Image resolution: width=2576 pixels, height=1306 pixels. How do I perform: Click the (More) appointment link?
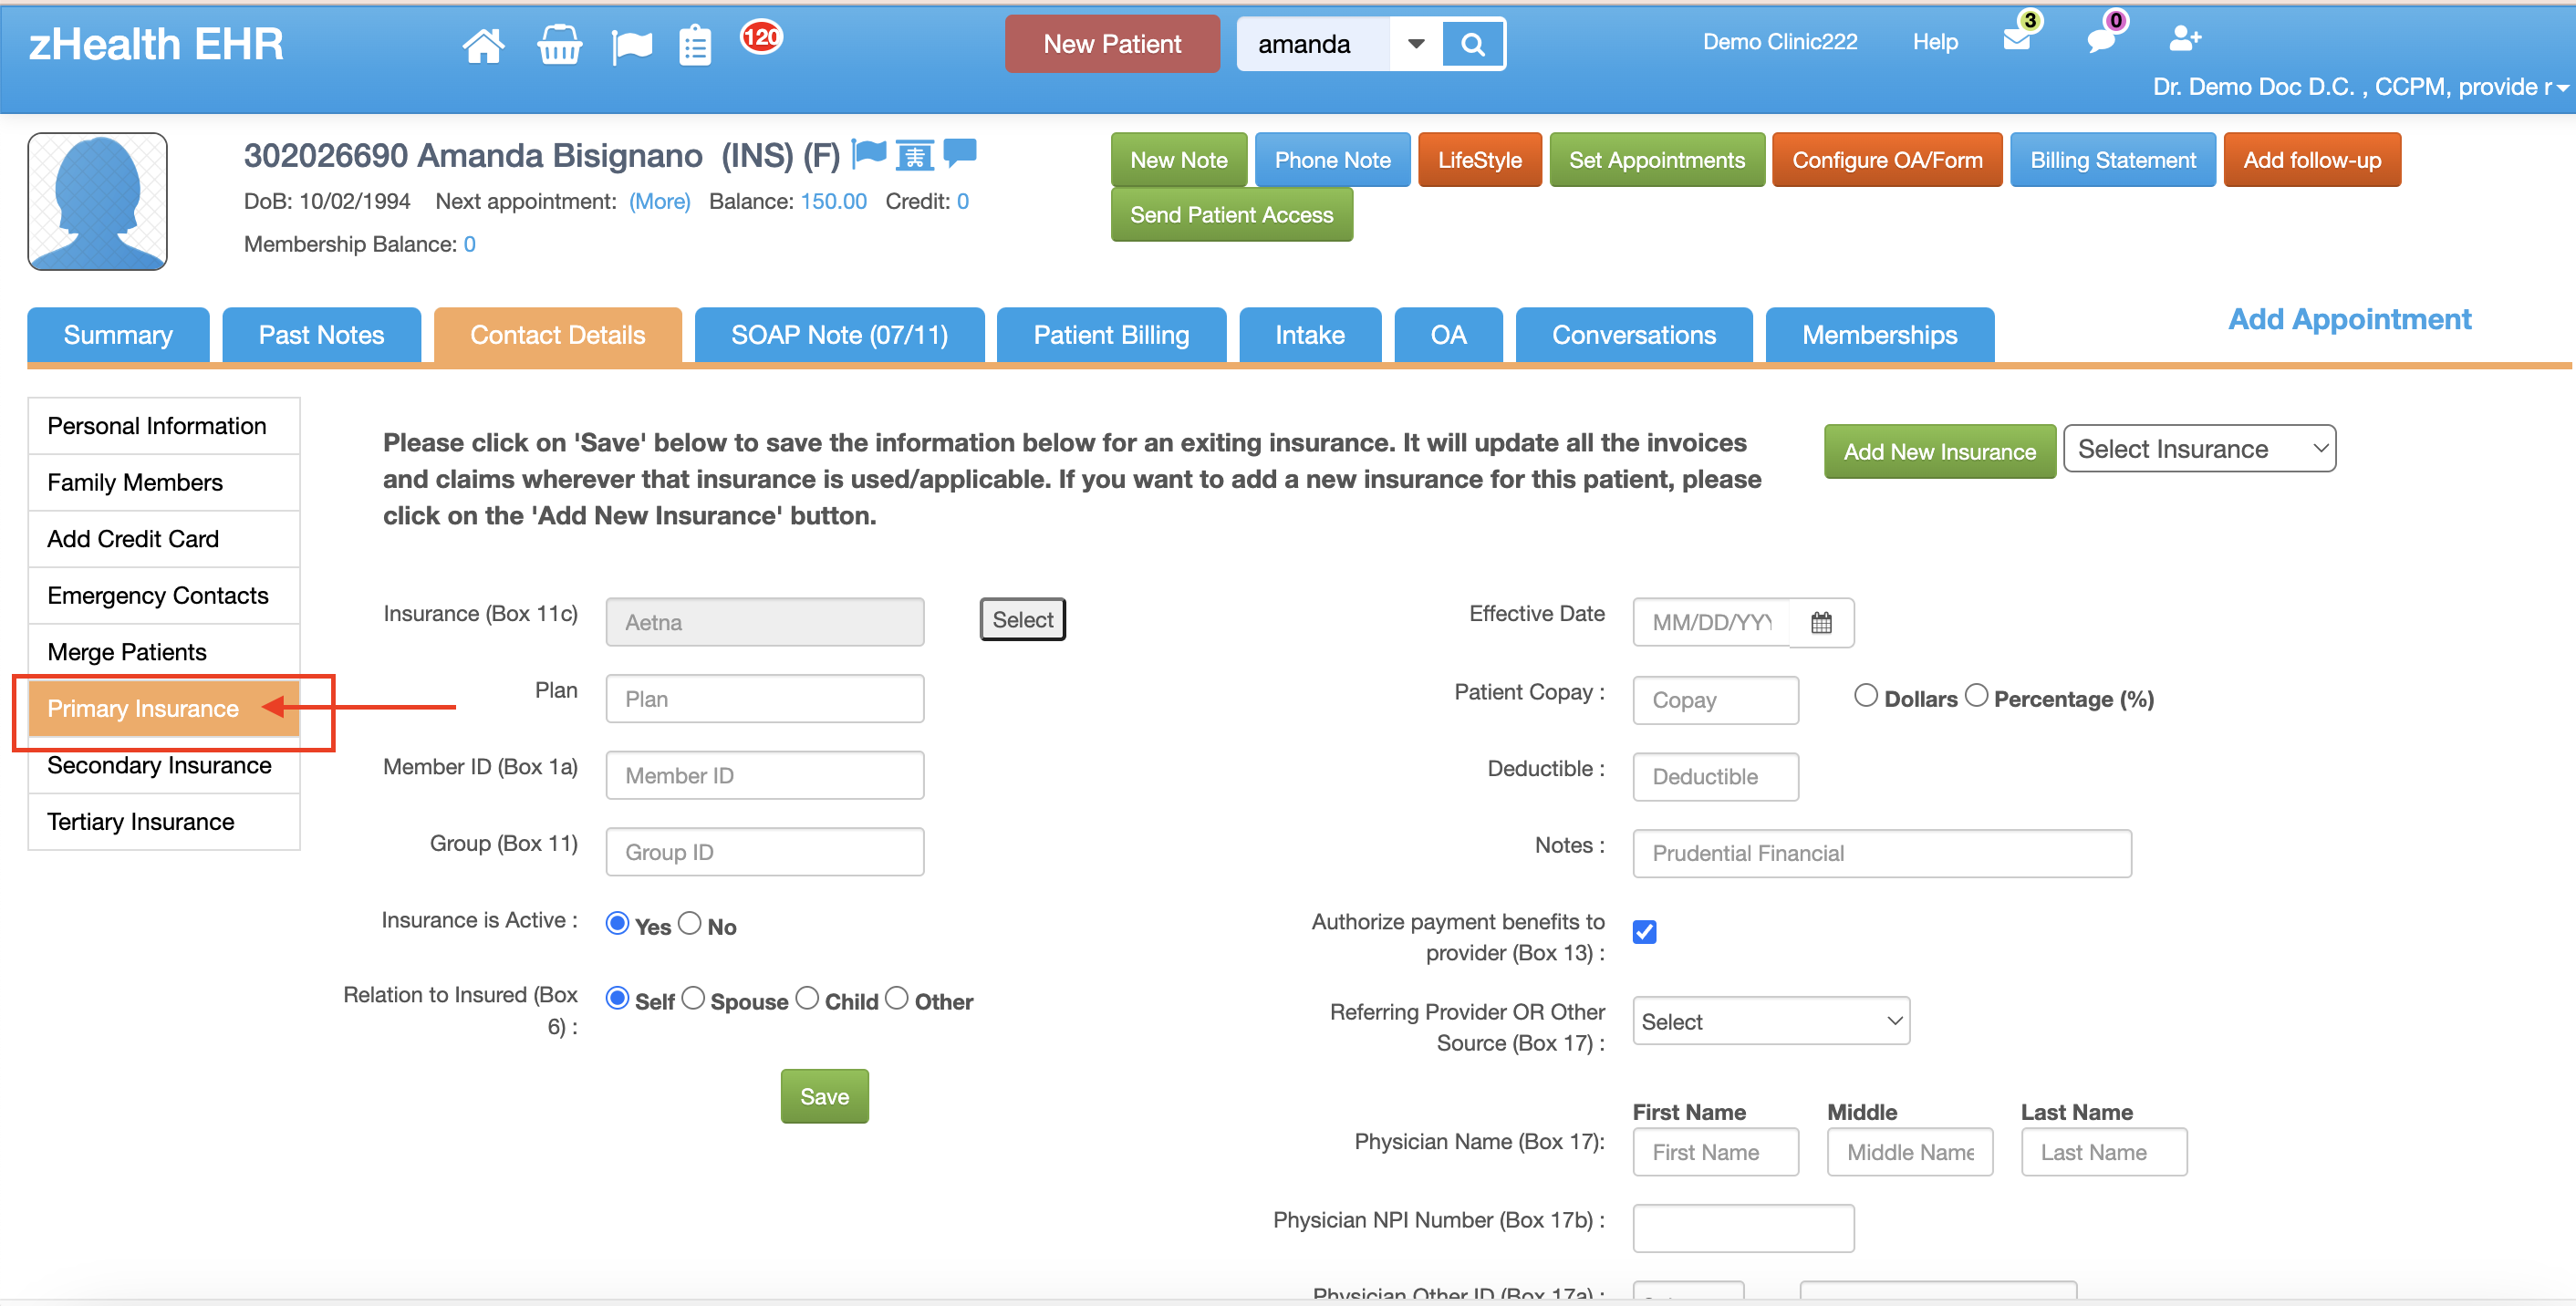pos(659,202)
